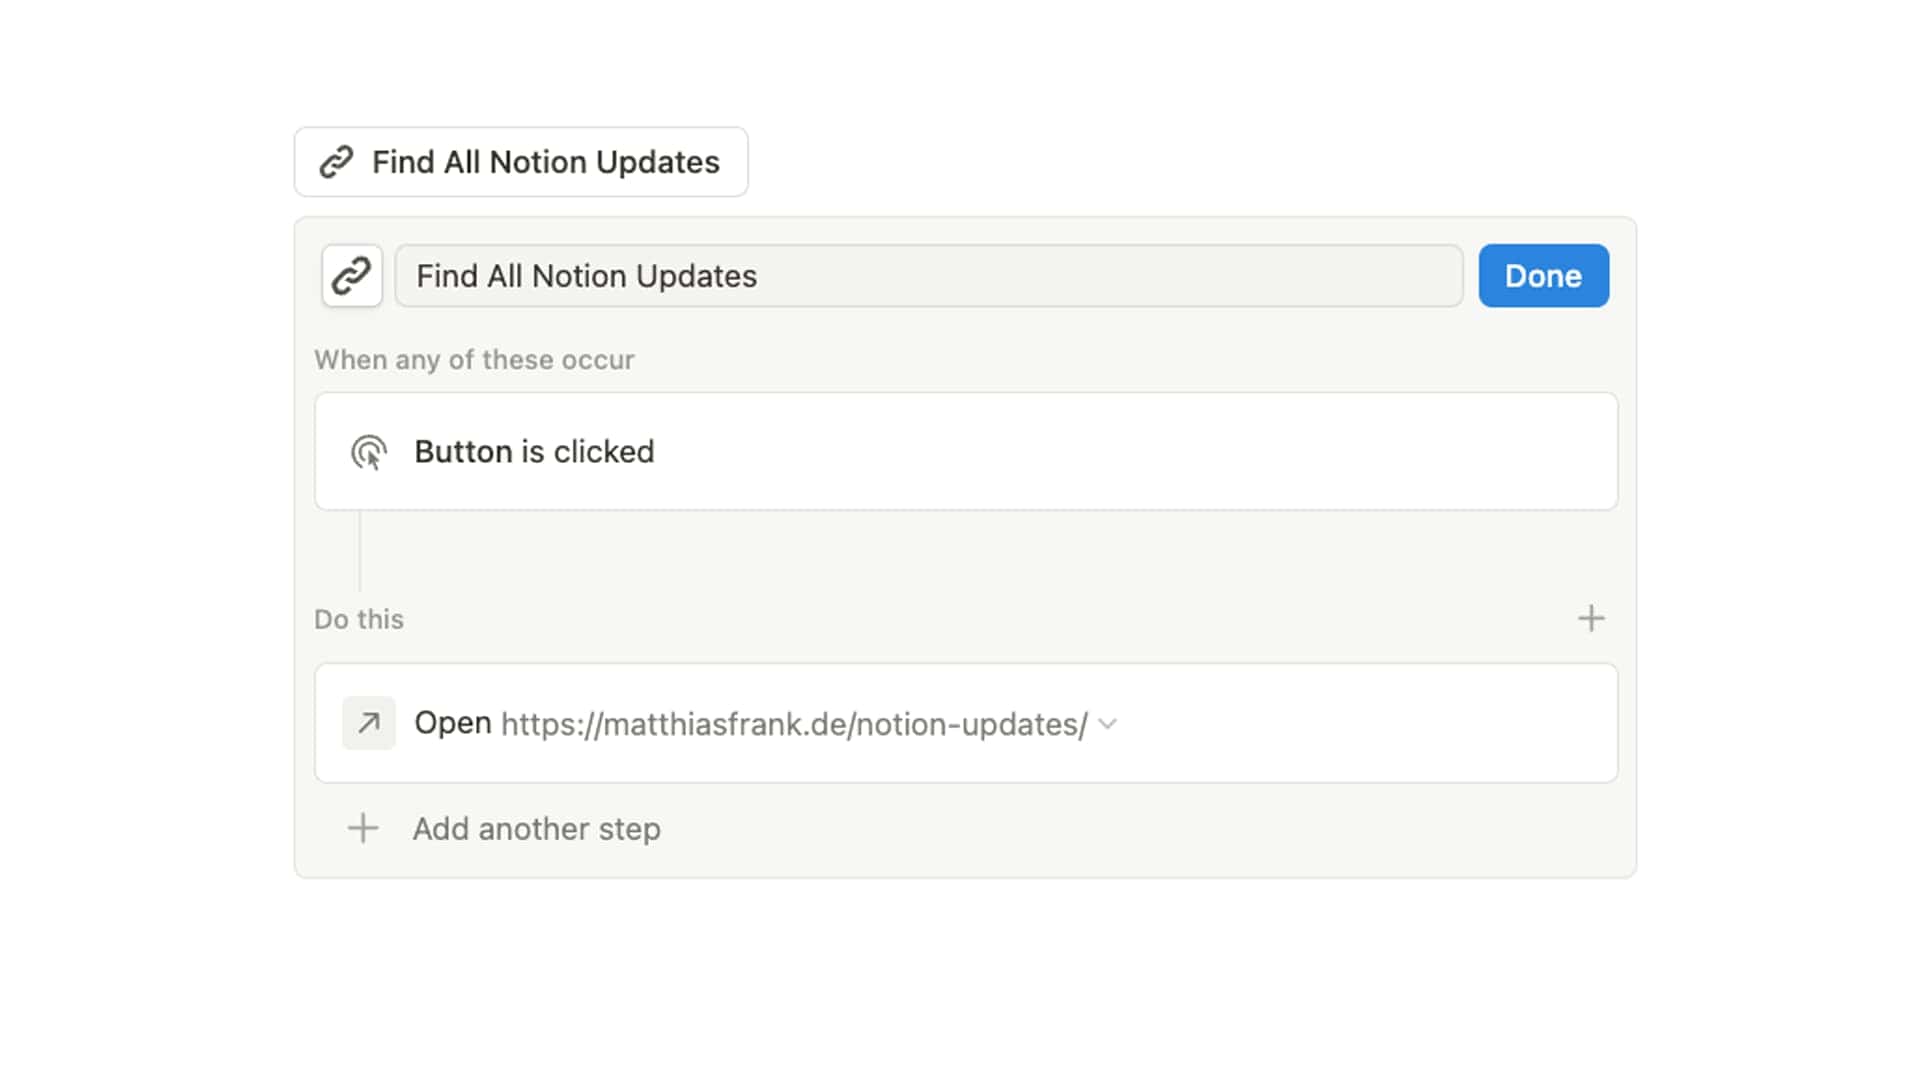This screenshot has height=1080, width=1920.
Task: Click the When any of these occur label
Action: pyautogui.click(x=475, y=360)
